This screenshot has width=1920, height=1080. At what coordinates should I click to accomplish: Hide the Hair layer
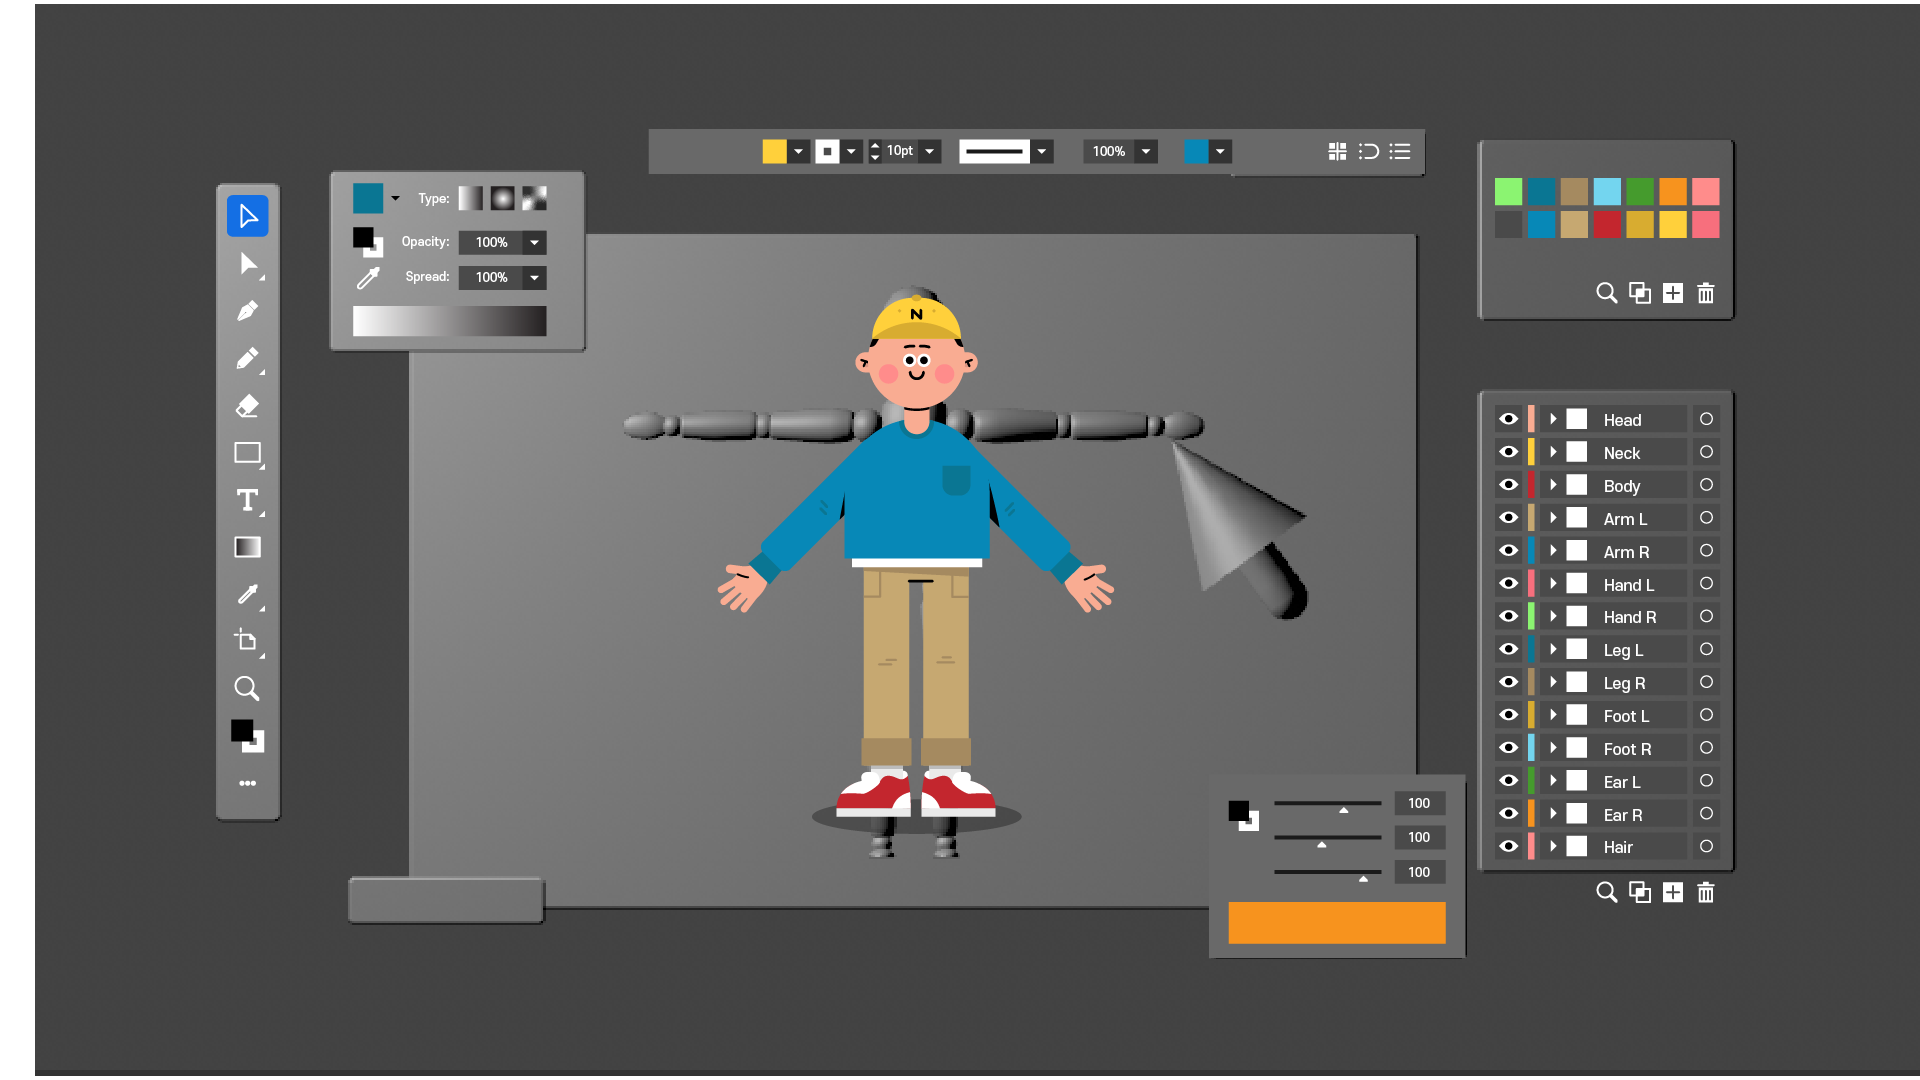[x=1508, y=846]
